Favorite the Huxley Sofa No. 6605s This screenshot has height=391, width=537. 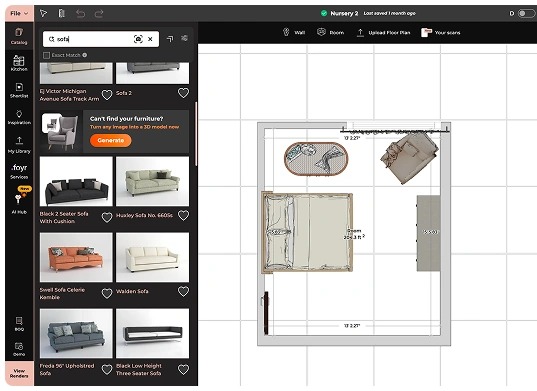pos(183,215)
